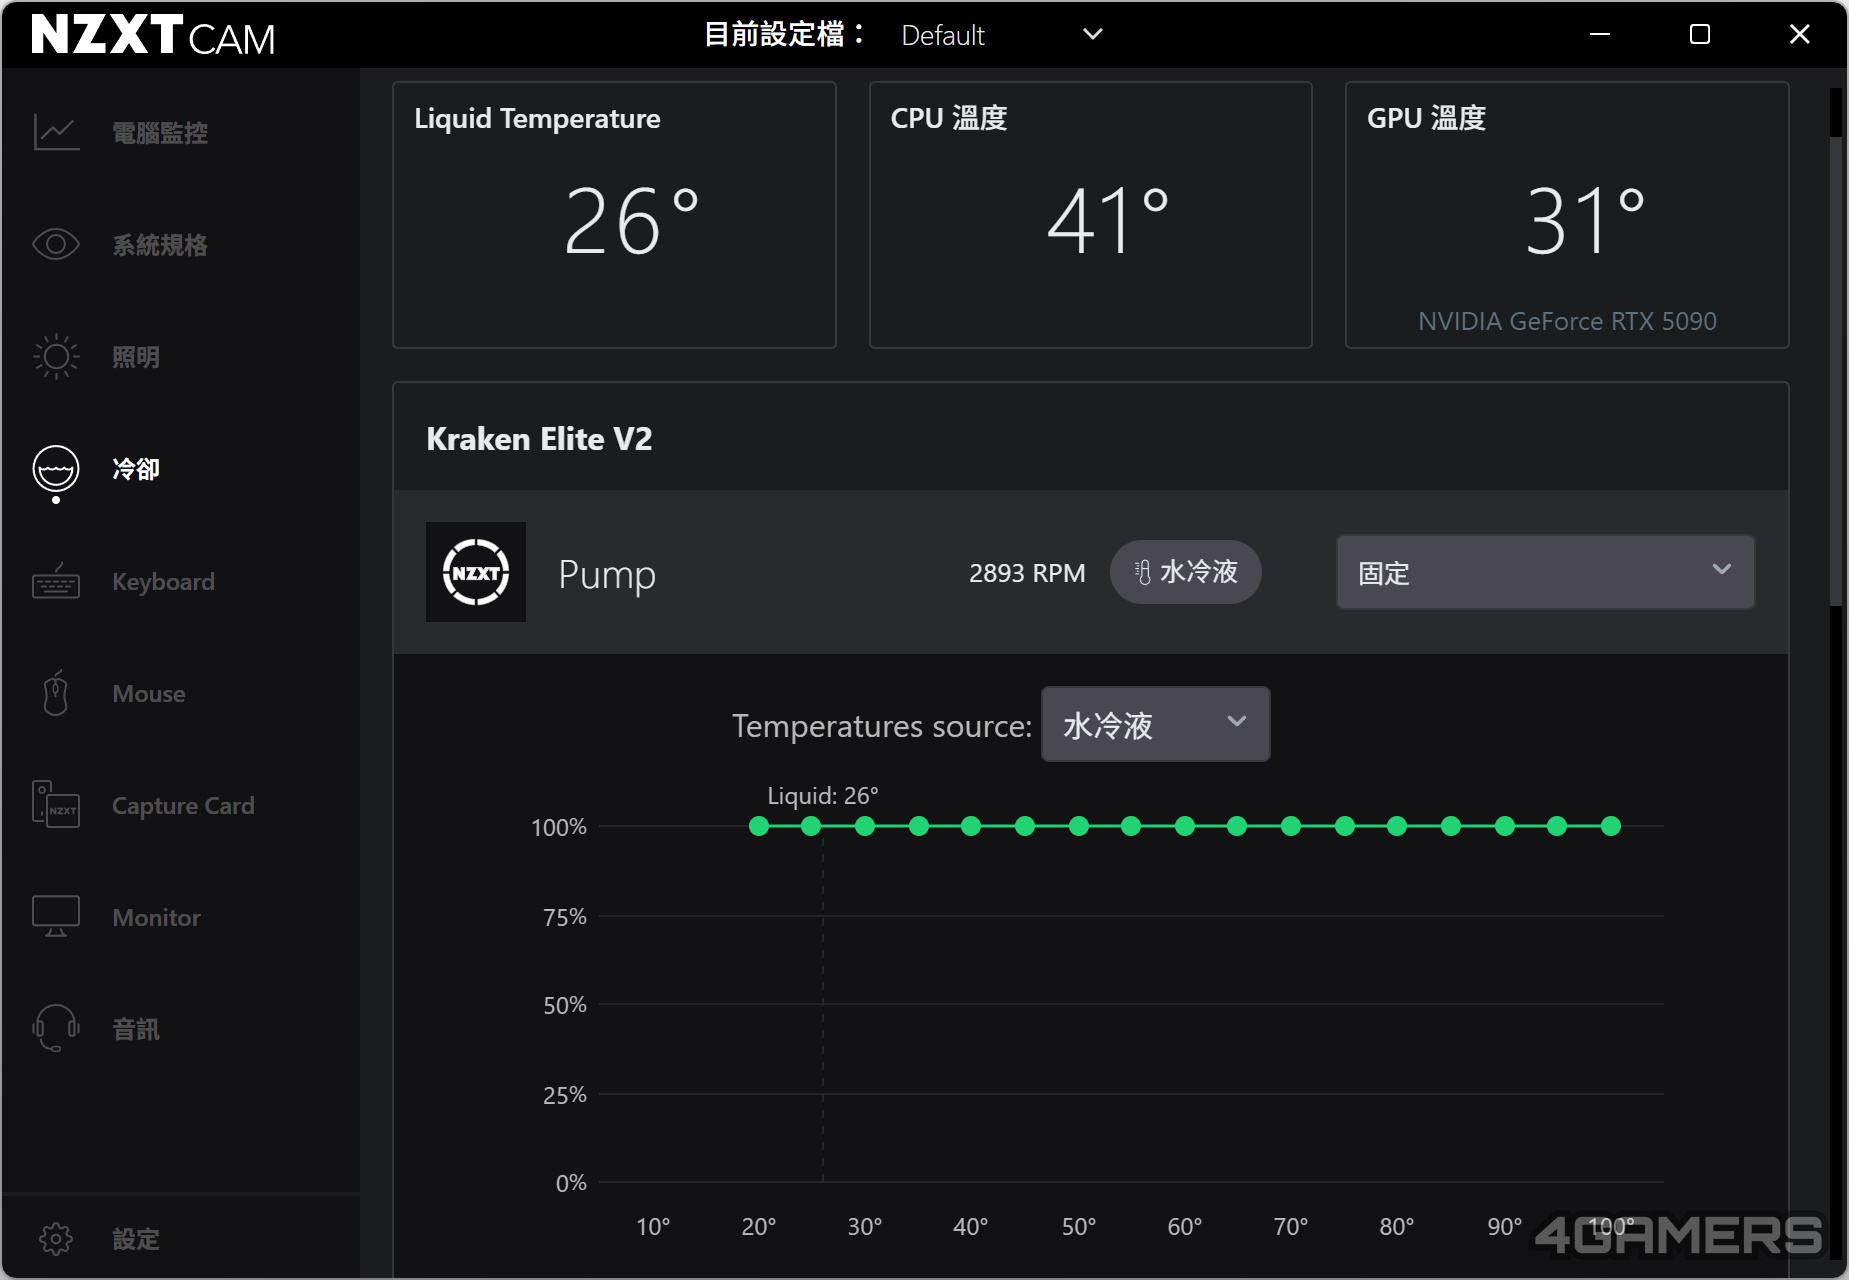Open settings gear icon
The height and width of the screenshot is (1280, 1849).
56,1239
